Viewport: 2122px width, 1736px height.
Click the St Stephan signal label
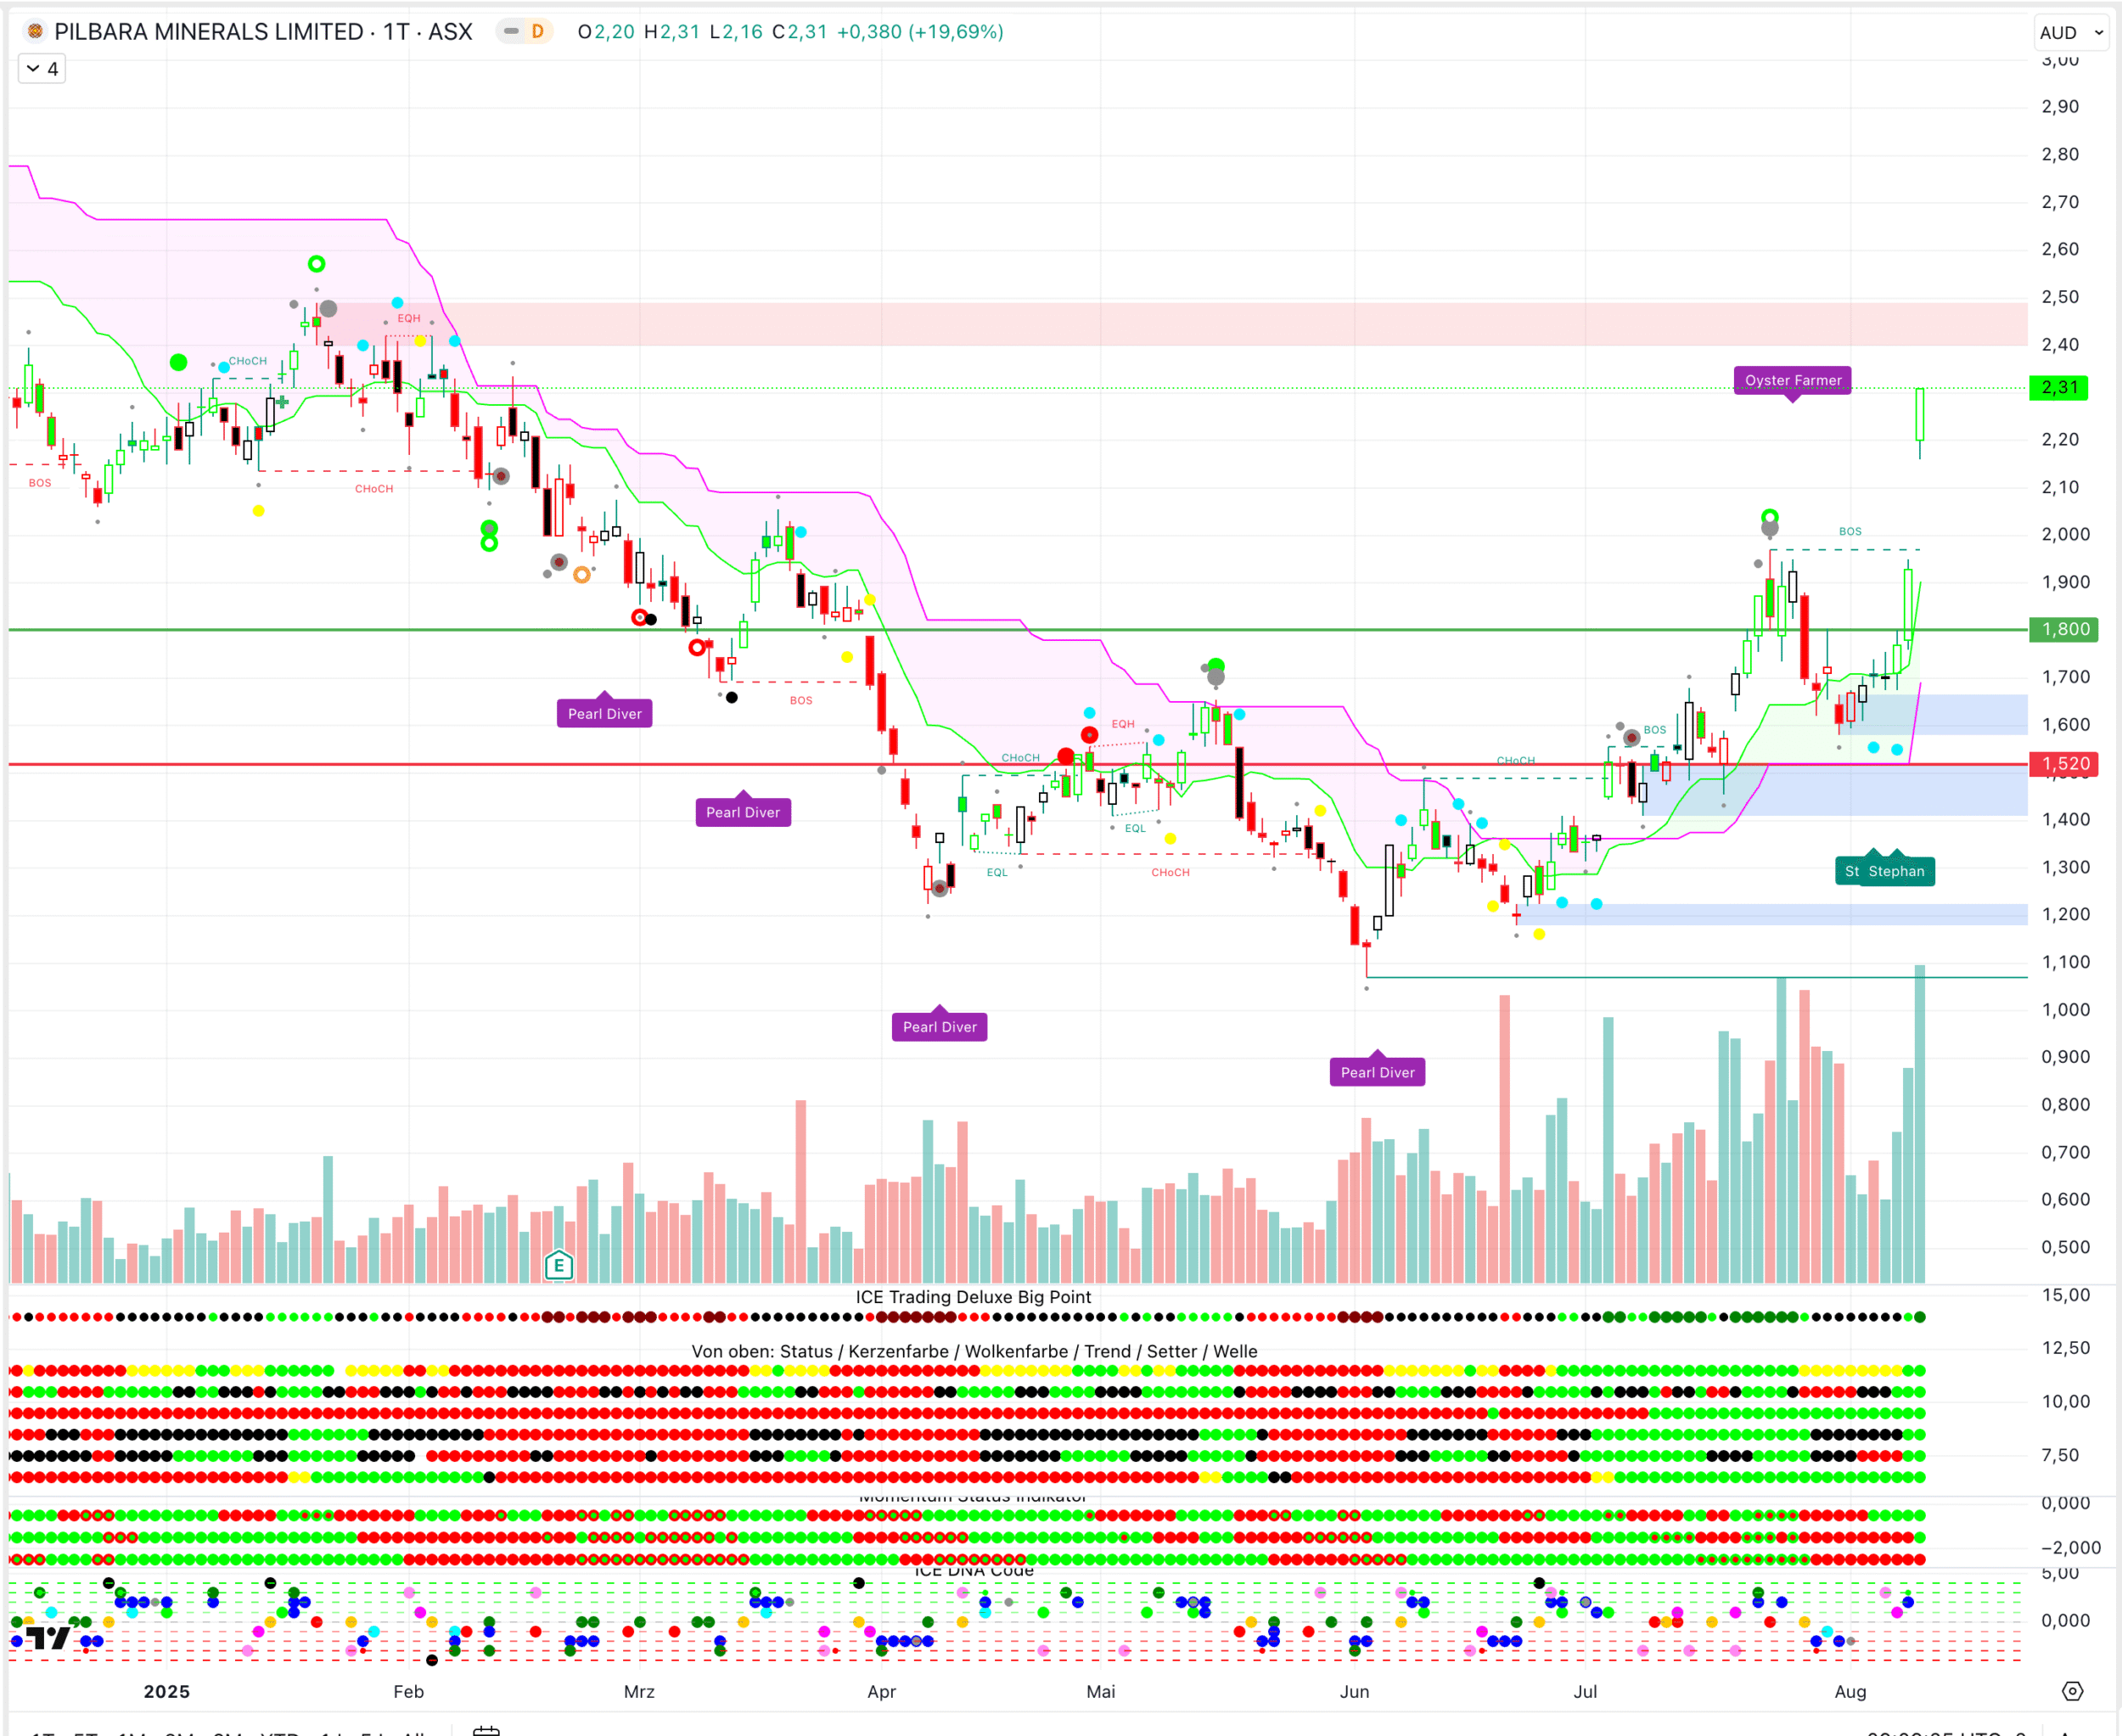(x=1884, y=871)
